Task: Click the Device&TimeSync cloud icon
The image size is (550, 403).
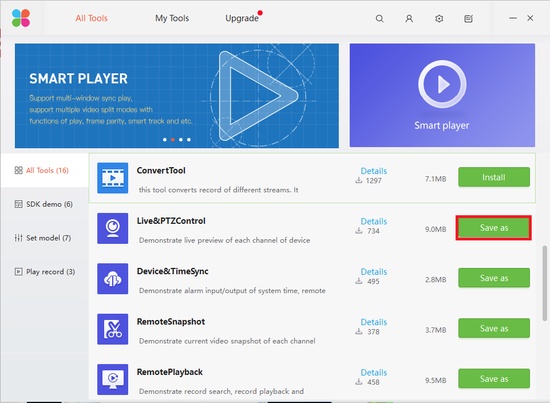Action: click(x=113, y=279)
